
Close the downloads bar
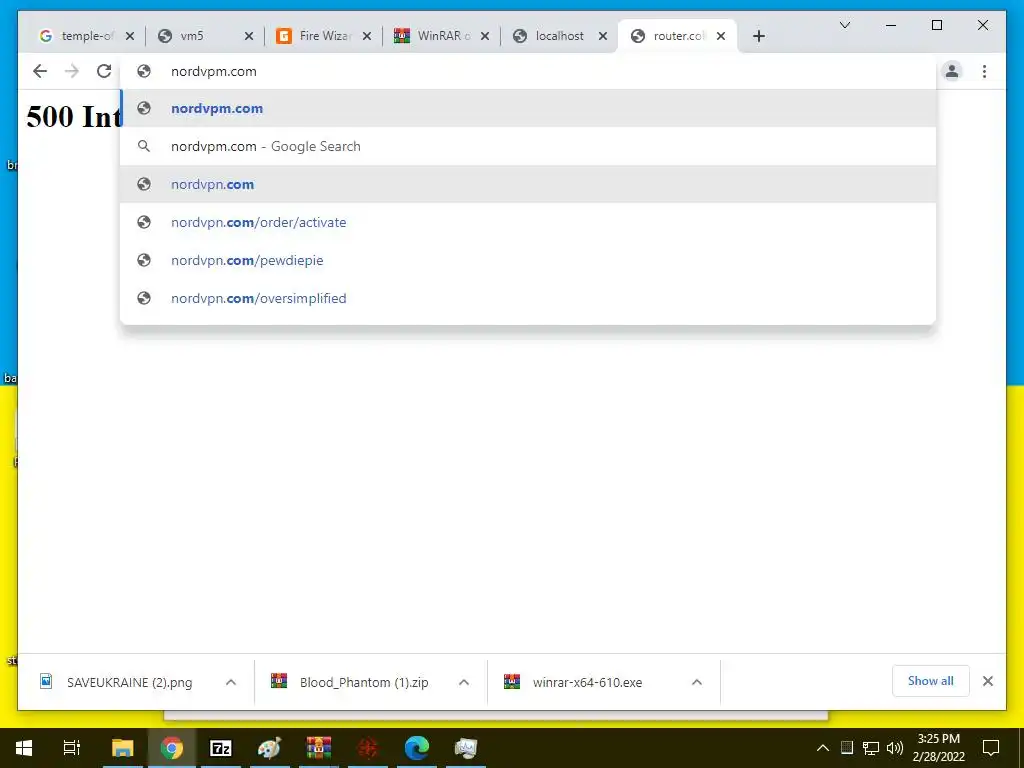pyautogui.click(x=988, y=681)
